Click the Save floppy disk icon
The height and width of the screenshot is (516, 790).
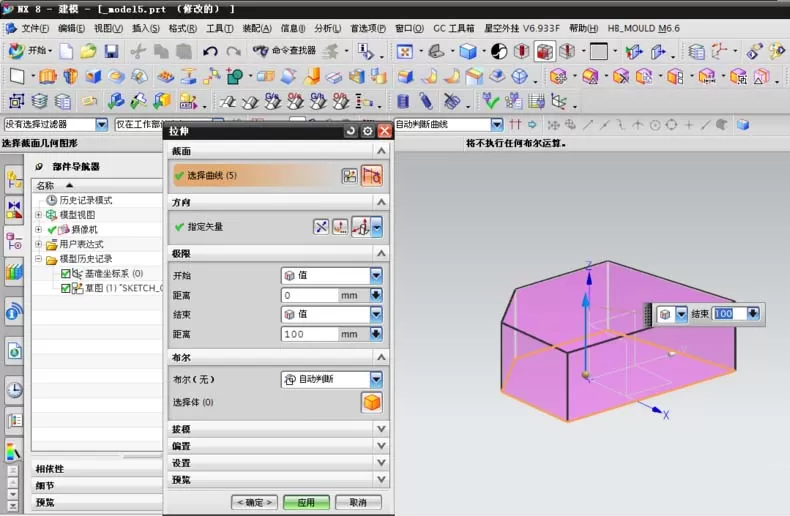tap(111, 51)
